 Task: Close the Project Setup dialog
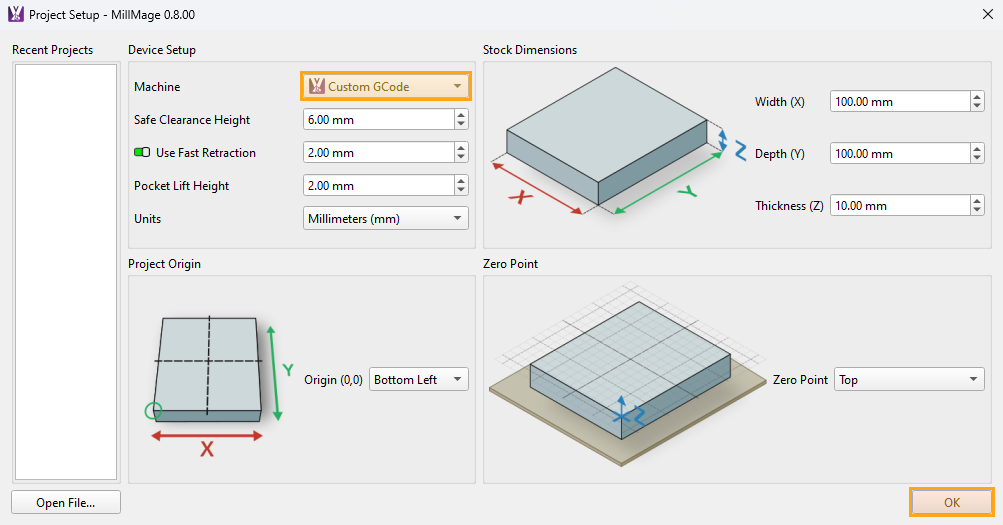tap(983, 15)
